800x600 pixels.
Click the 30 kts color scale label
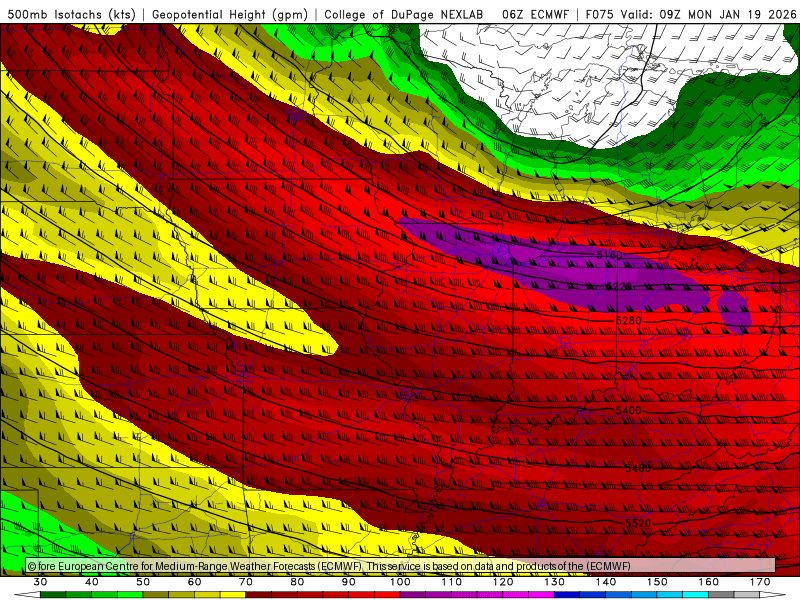click(40, 582)
